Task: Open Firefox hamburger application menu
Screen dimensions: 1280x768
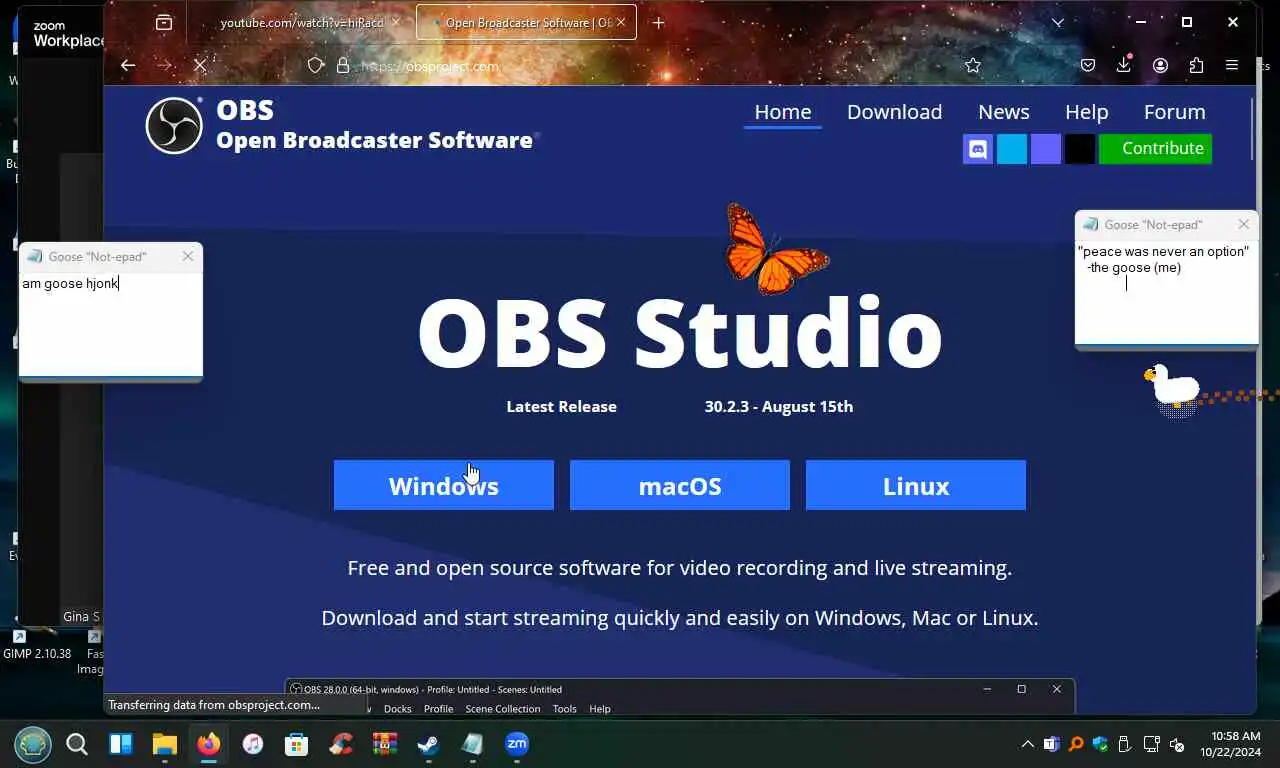Action: (x=1232, y=65)
